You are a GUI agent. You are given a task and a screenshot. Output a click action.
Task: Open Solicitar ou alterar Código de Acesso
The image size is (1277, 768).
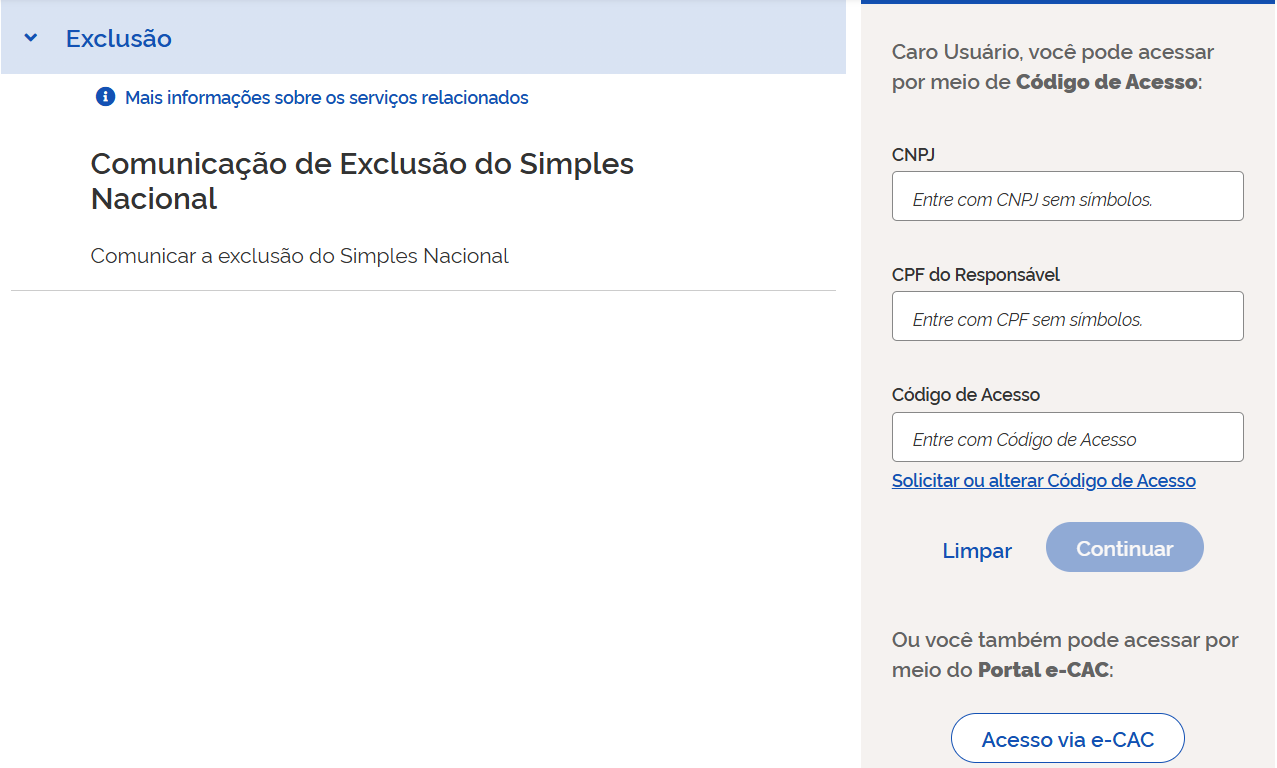pyautogui.click(x=1043, y=481)
